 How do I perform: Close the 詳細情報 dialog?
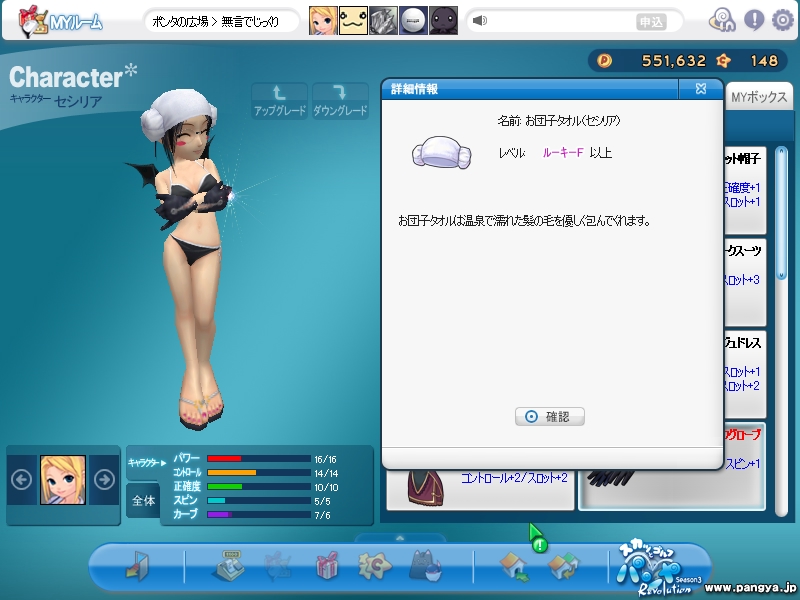point(701,89)
